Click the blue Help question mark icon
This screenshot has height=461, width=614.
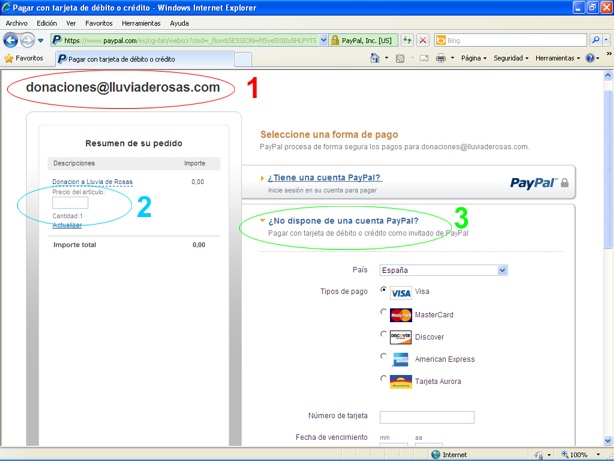(590, 58)
